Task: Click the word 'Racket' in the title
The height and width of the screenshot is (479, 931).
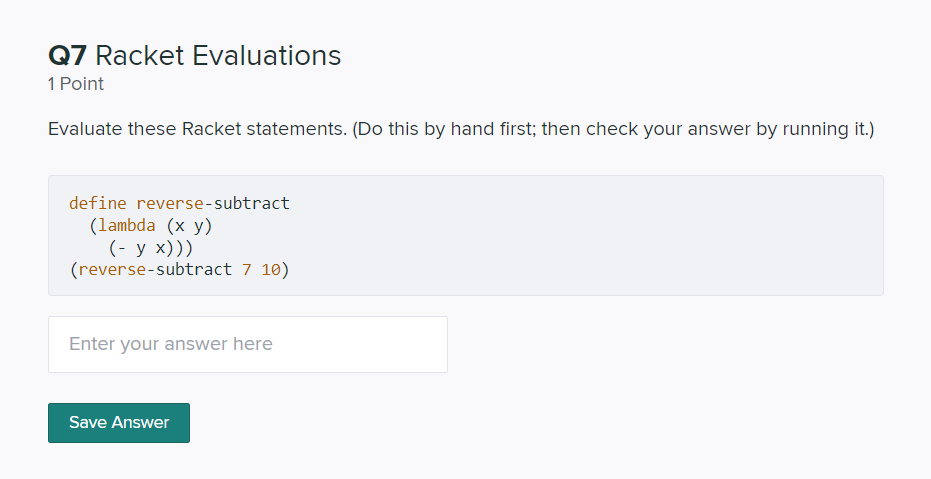Action: pyautogui.click(x=140, y=56)
